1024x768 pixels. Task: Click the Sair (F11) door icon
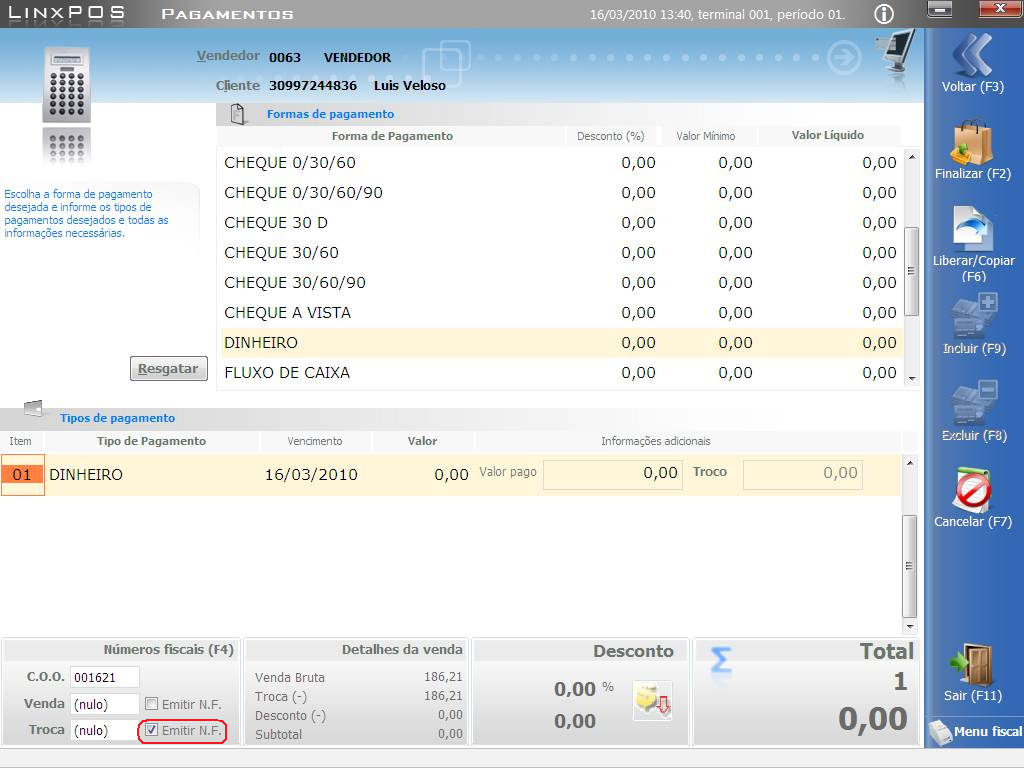pos(972,665)
